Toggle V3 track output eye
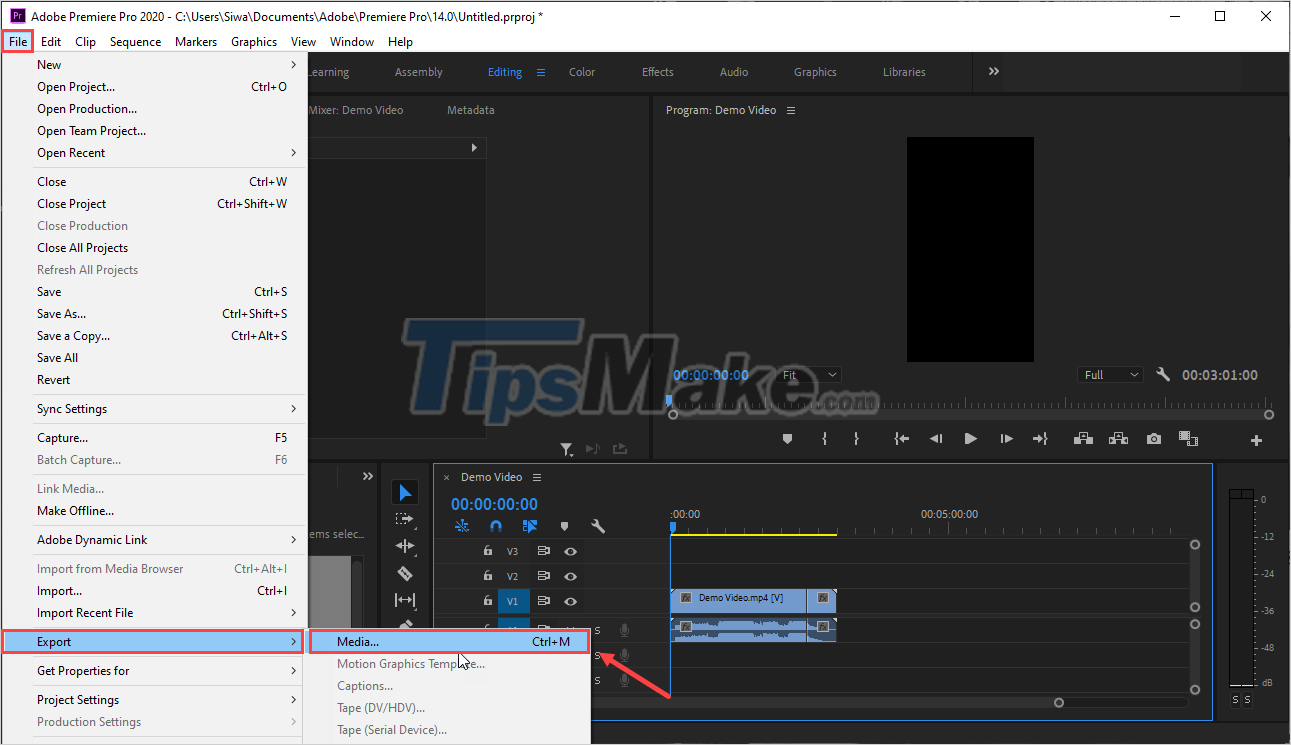Image resolution: width=1291 pixels, height=745 pixels. point(570,551)
